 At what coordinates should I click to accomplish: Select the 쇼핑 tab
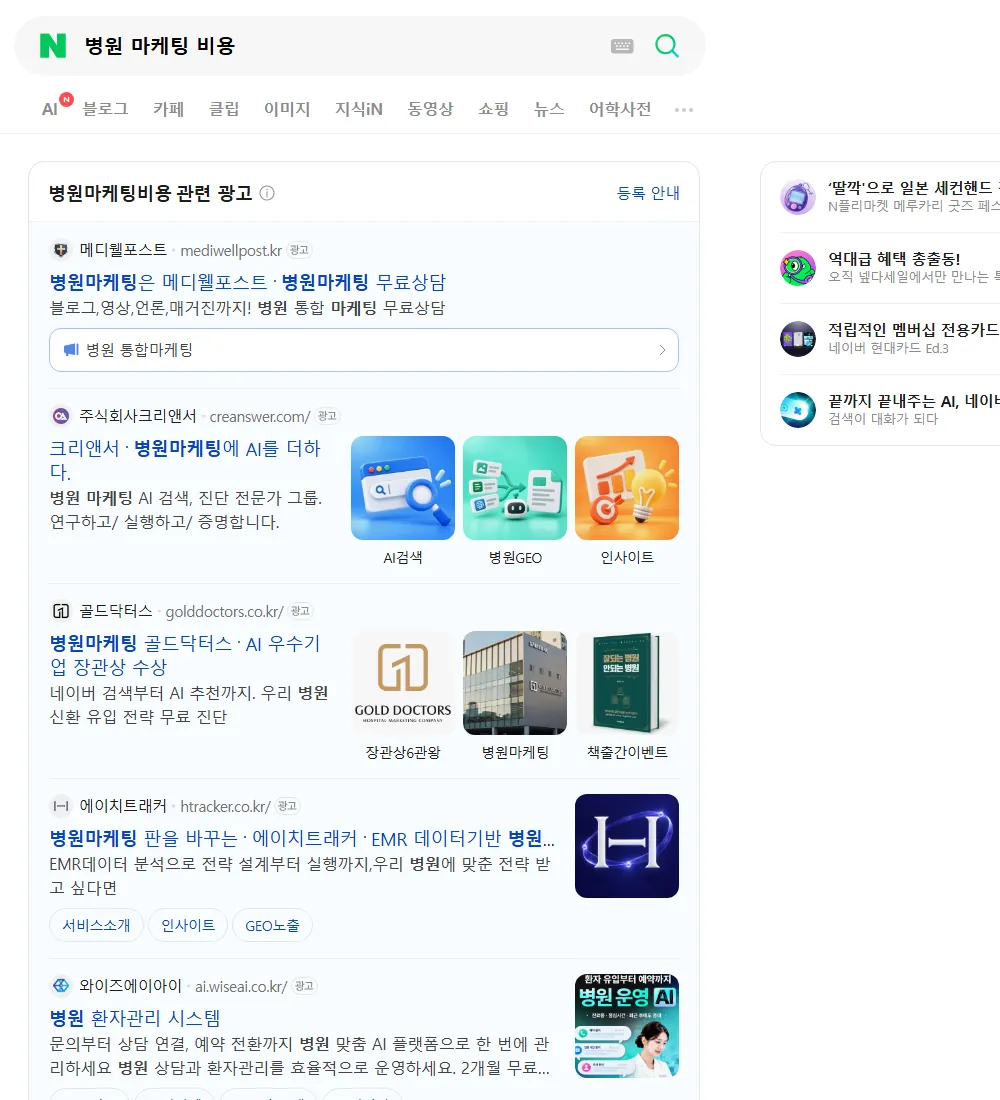click(x=493, y=109)
